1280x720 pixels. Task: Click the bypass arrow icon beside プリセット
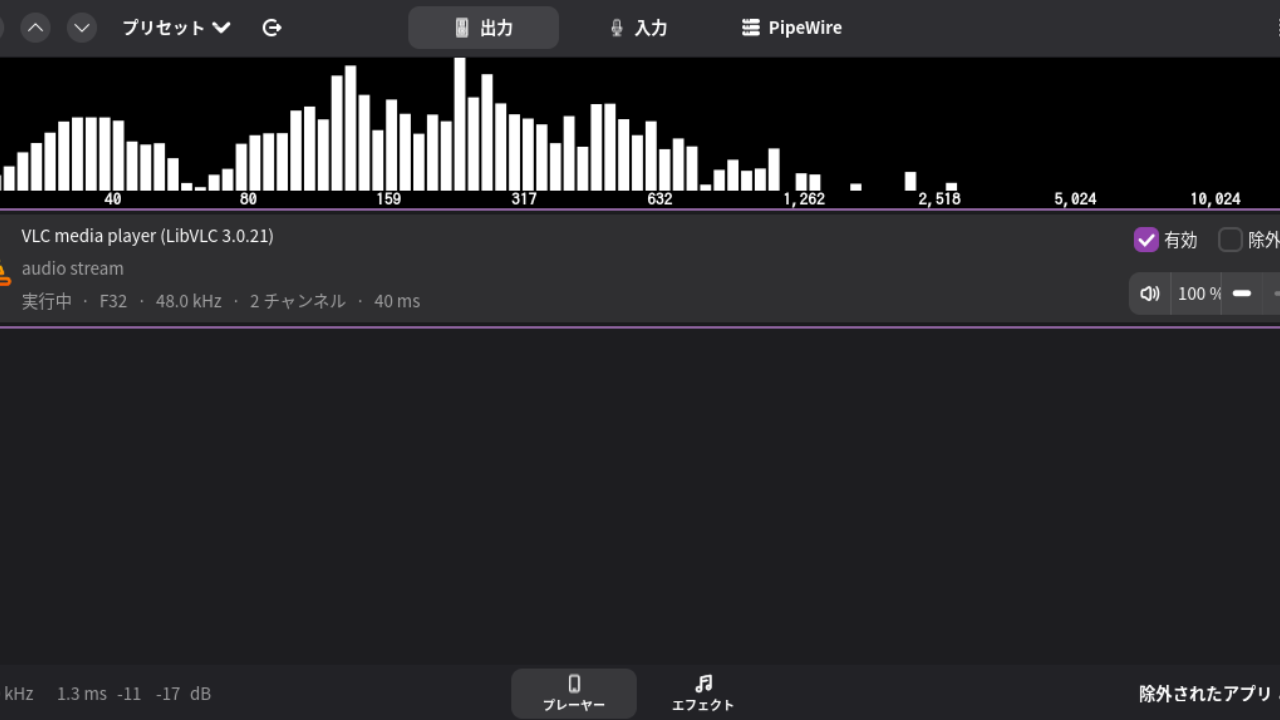tap(272, 28)
